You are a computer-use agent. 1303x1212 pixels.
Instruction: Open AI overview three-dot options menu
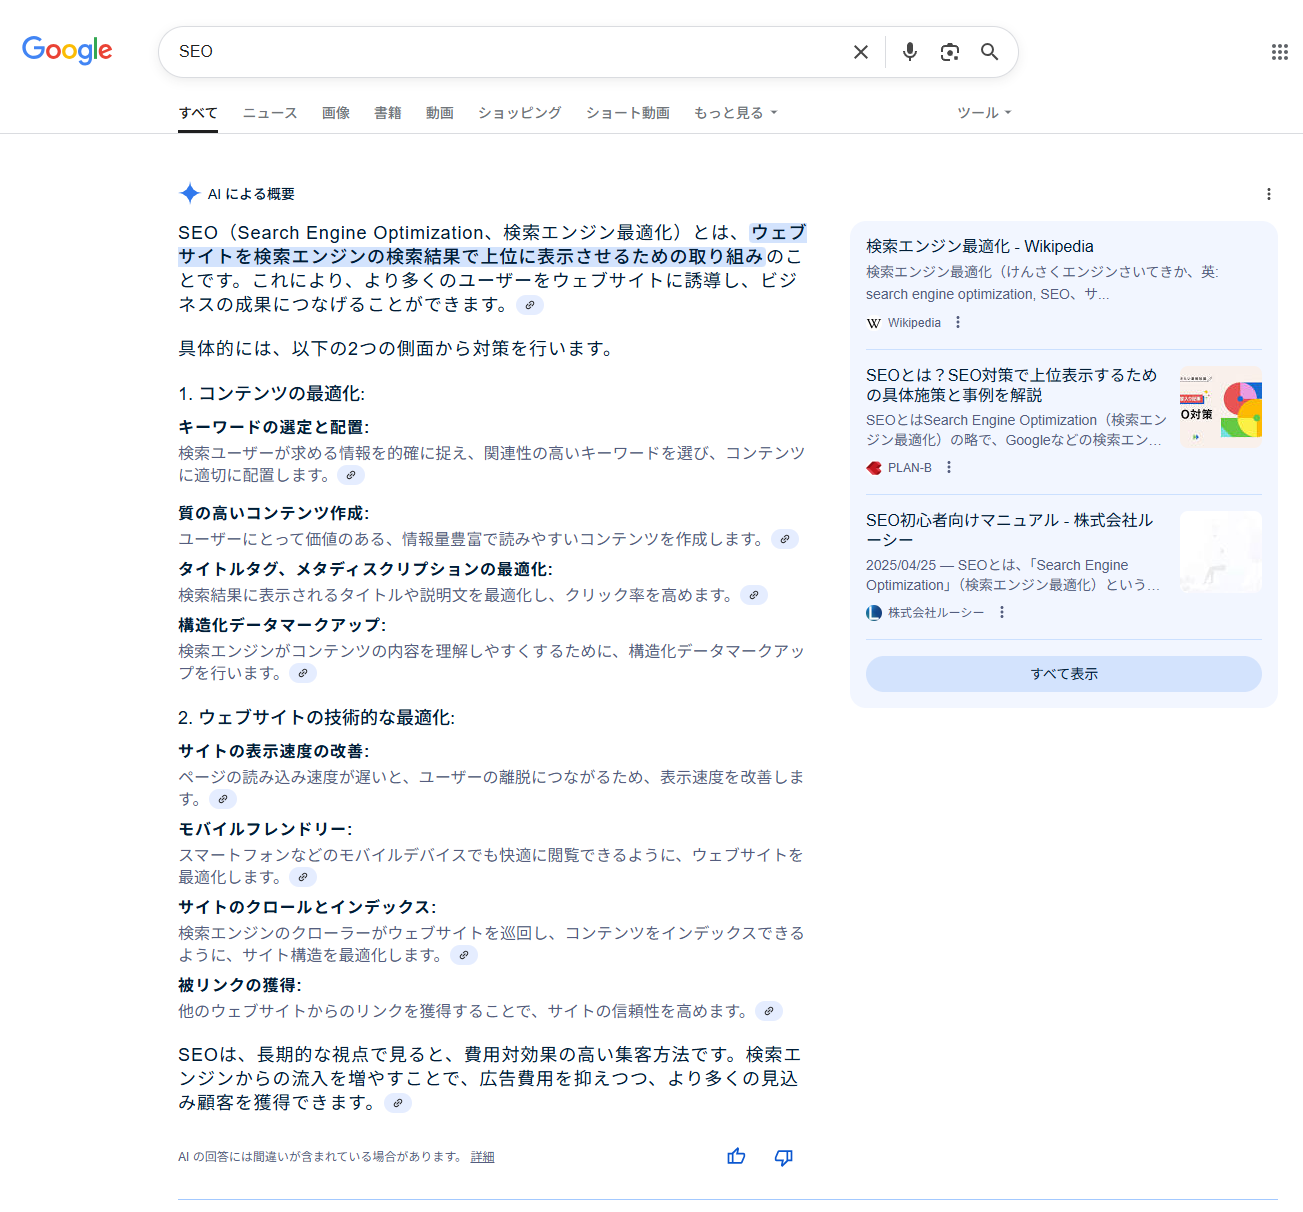pyautogui.click(x=1268, y=194)
